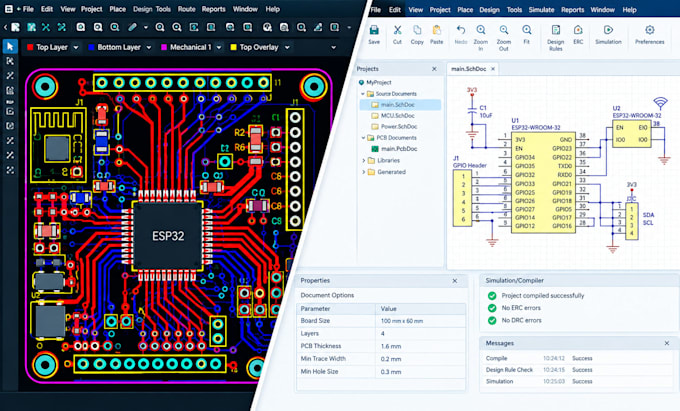Screen dimensions: 680x411
Task: Open Design Rules from the toolbar
Action: [x=556, y=30]
